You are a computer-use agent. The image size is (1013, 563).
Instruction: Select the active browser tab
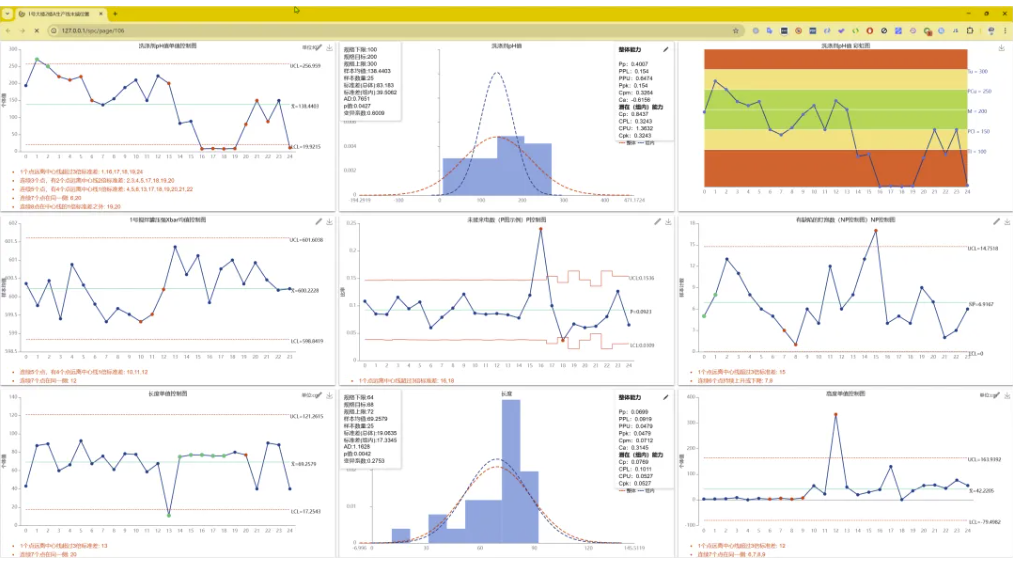tap(58, 14)
